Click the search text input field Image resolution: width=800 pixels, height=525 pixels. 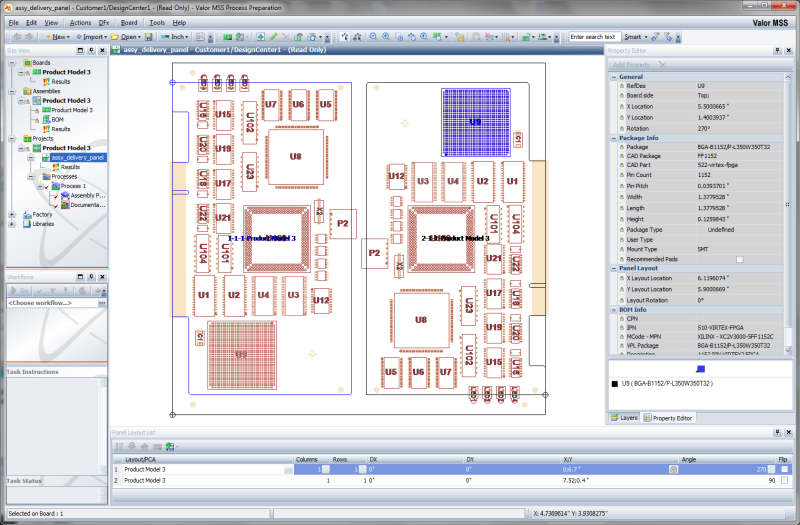click(595, 37)
